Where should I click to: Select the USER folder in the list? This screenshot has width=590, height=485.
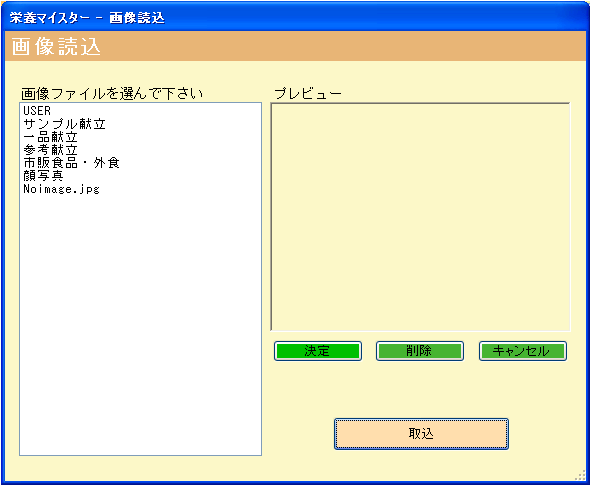click(37, 111)
